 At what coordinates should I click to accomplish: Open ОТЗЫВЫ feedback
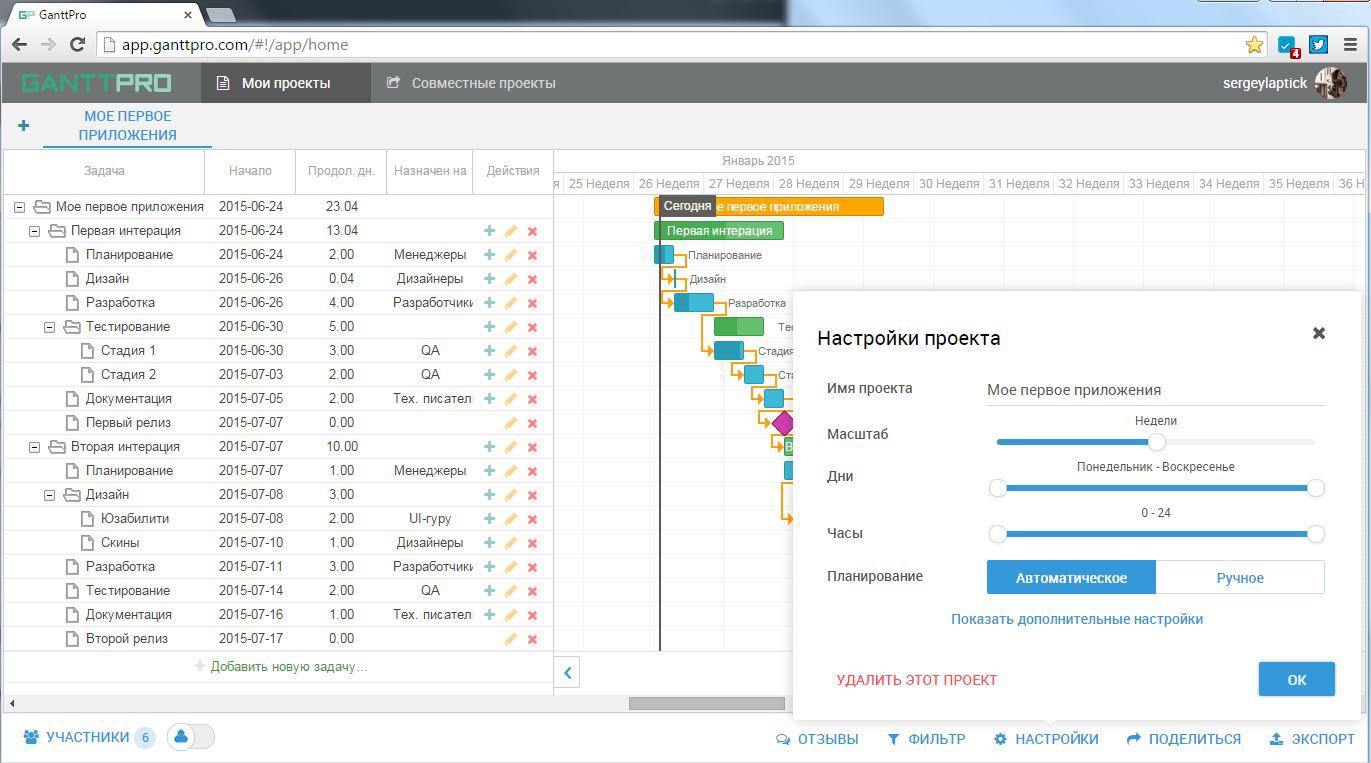pyautogui.click(x=817, y=739)
